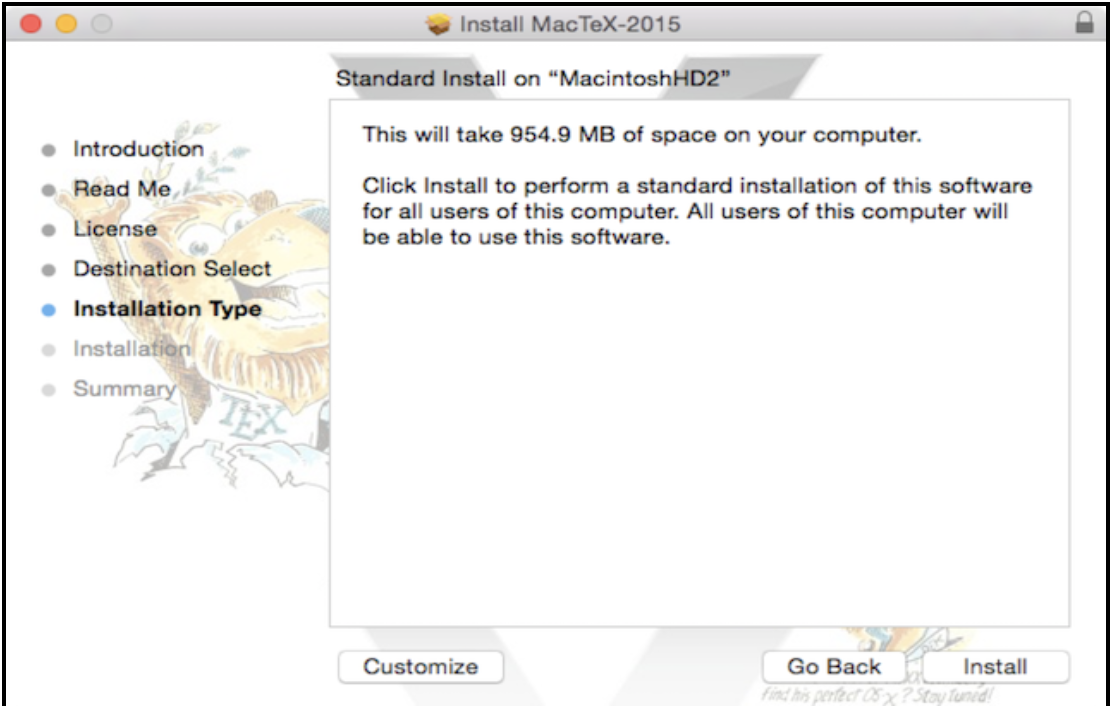Click the blue bullet beside Installation Type
Image resolution: width=1110 pixels, height=706 pixels.
(48, 310)
